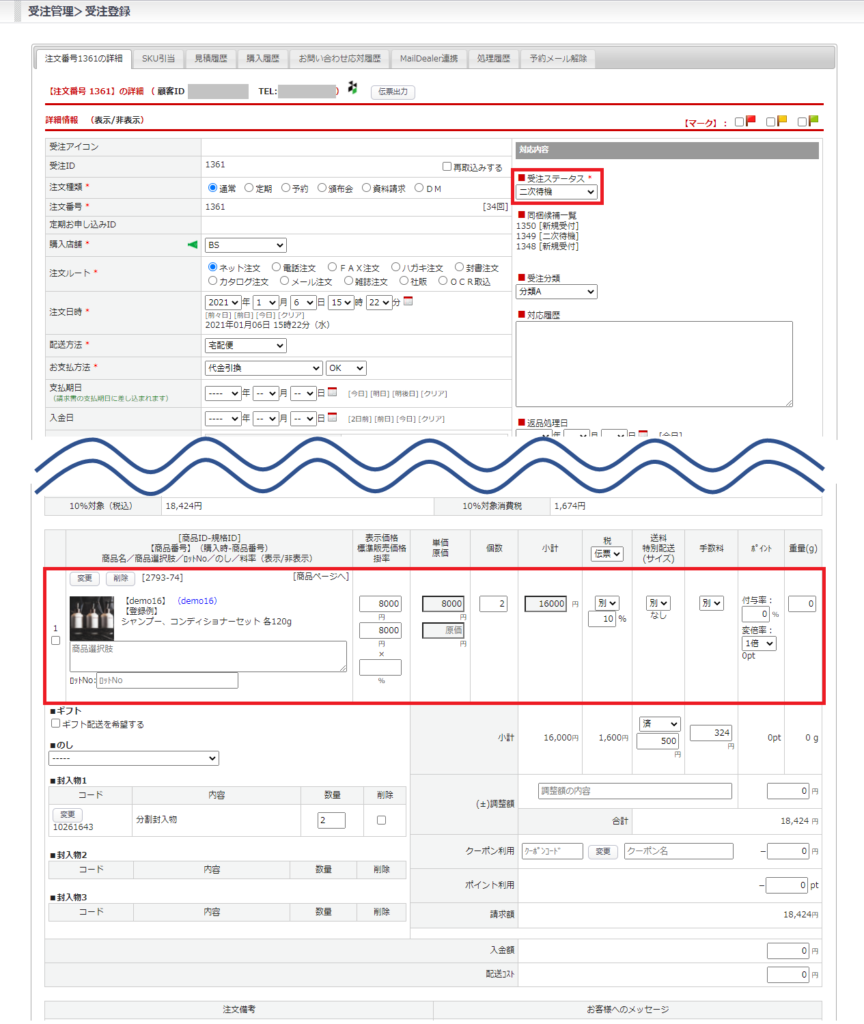The height and width of the screenshot is (1024, 864).
Task: Click green arrow beside 購入店舗 dropdown
Action: 193,245
